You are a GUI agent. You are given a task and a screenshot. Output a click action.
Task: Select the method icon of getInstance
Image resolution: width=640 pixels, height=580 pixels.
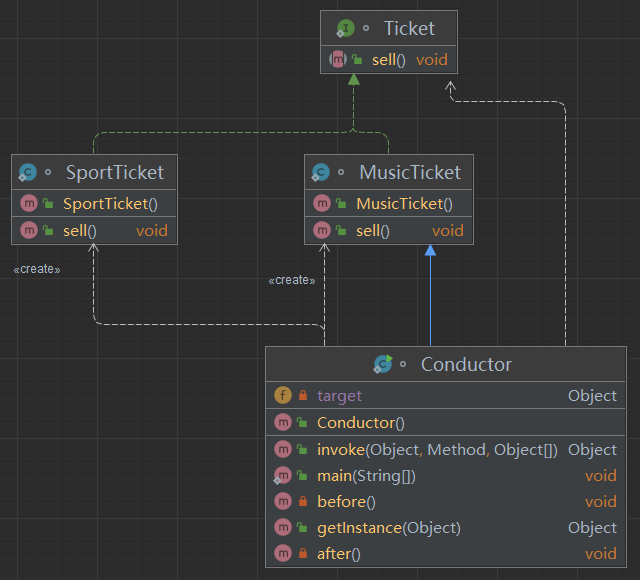(x=283, y=527)
